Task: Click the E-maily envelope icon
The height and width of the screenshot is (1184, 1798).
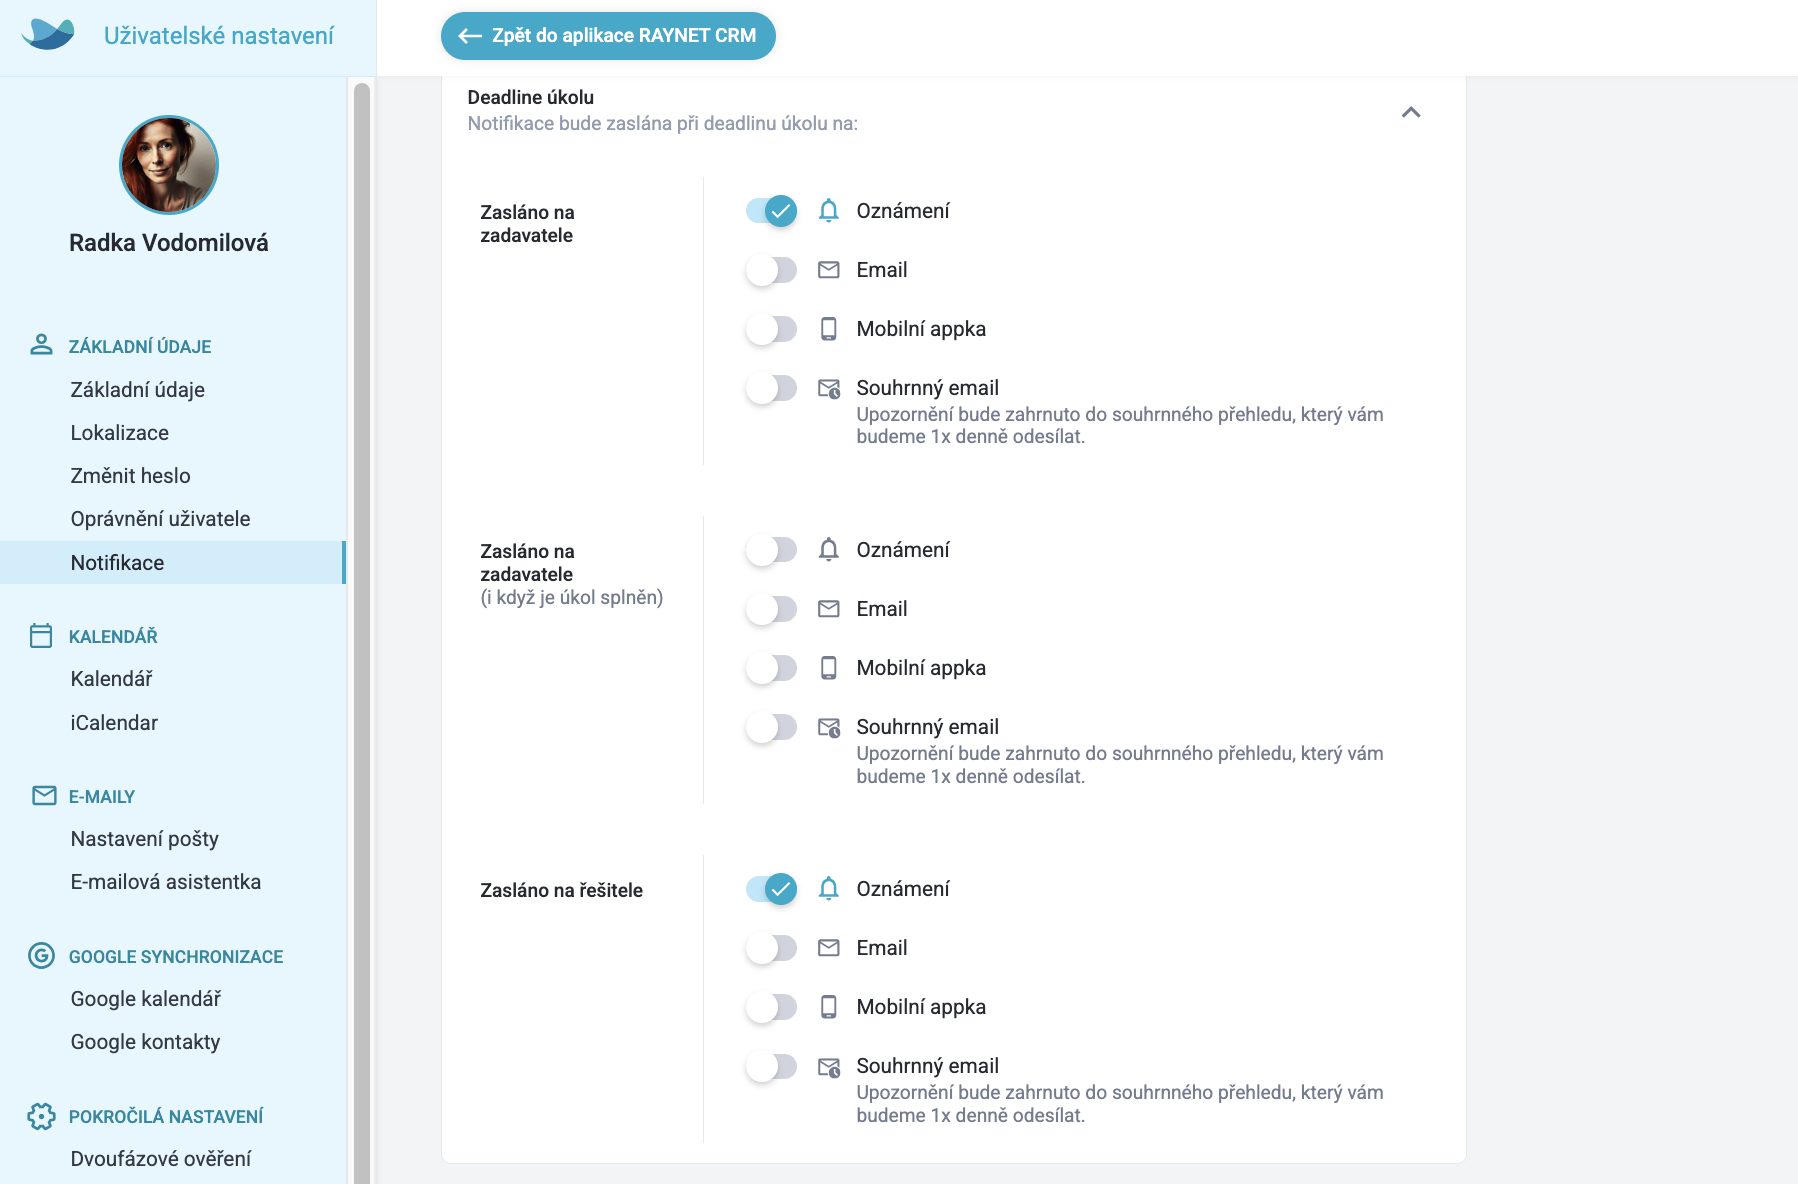Action: click(x=44, y=796)
